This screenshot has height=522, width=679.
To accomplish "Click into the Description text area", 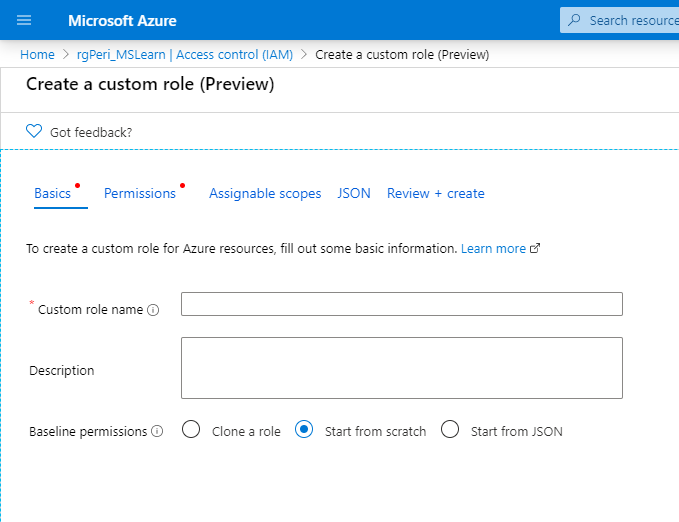I will point(401,368).
